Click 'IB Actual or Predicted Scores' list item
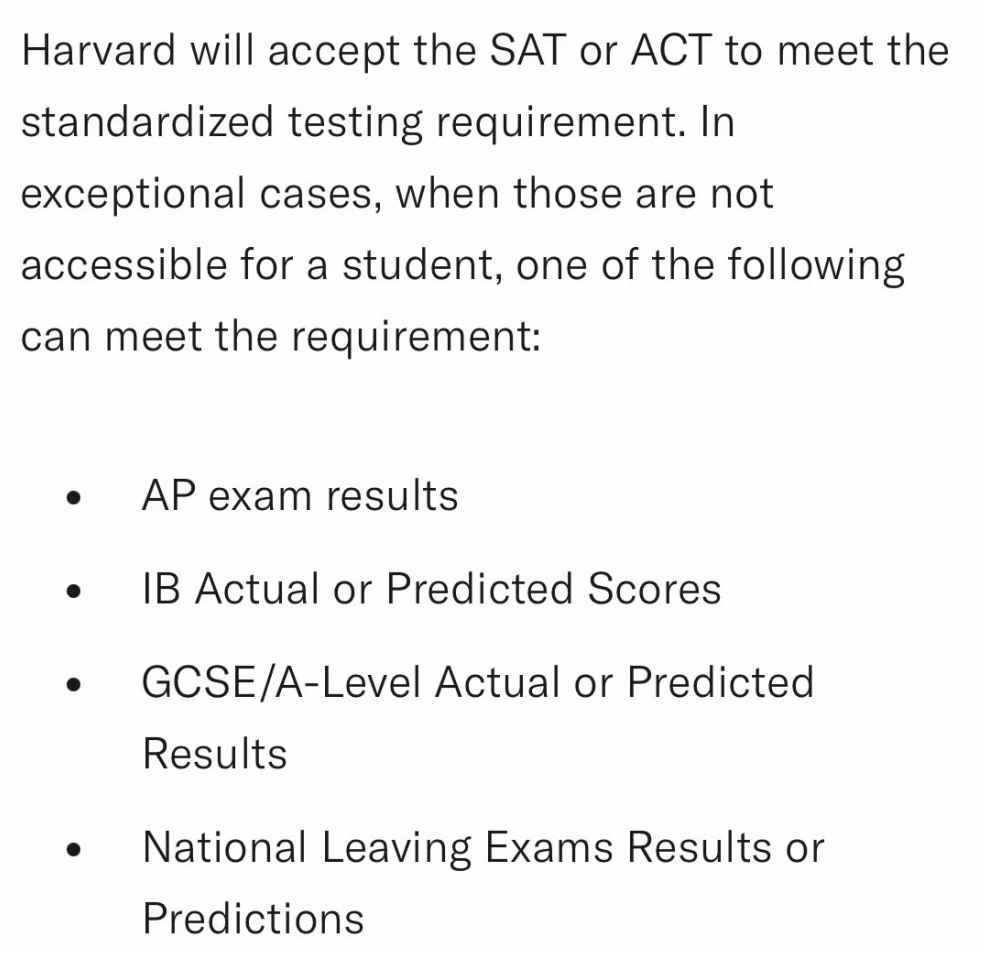 (x=432, y=589)
